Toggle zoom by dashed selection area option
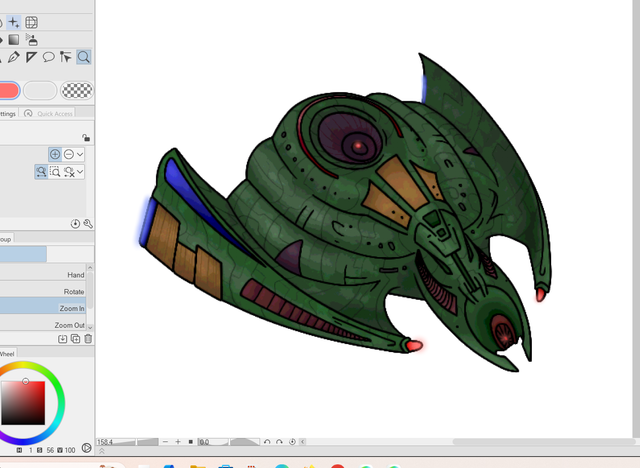The image size is (640, 468). point(55,172)
